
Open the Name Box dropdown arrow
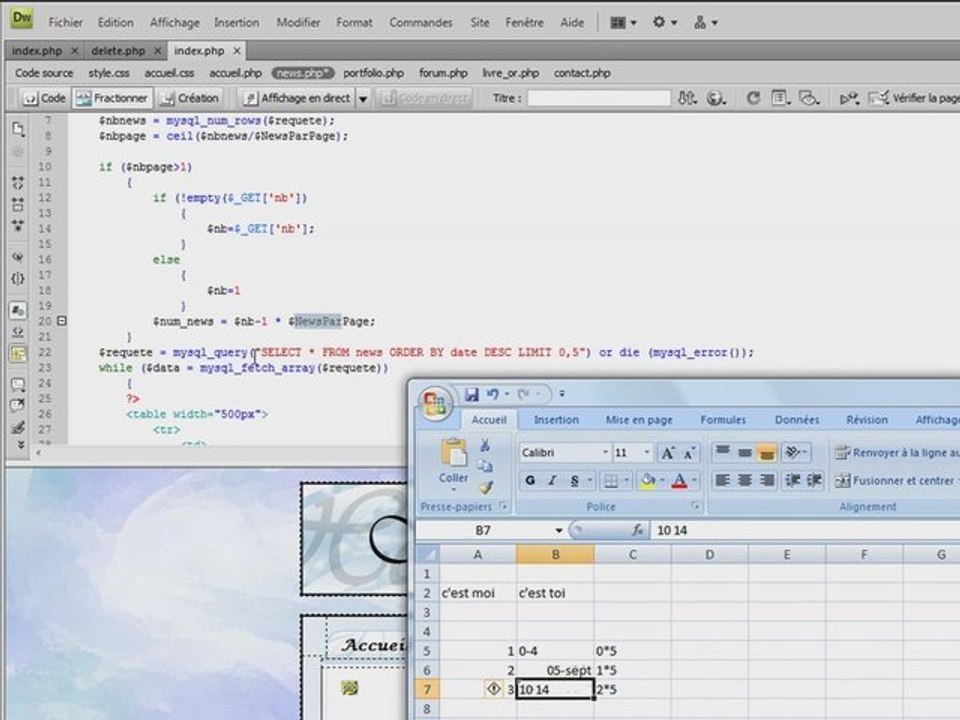coord(558,530)
